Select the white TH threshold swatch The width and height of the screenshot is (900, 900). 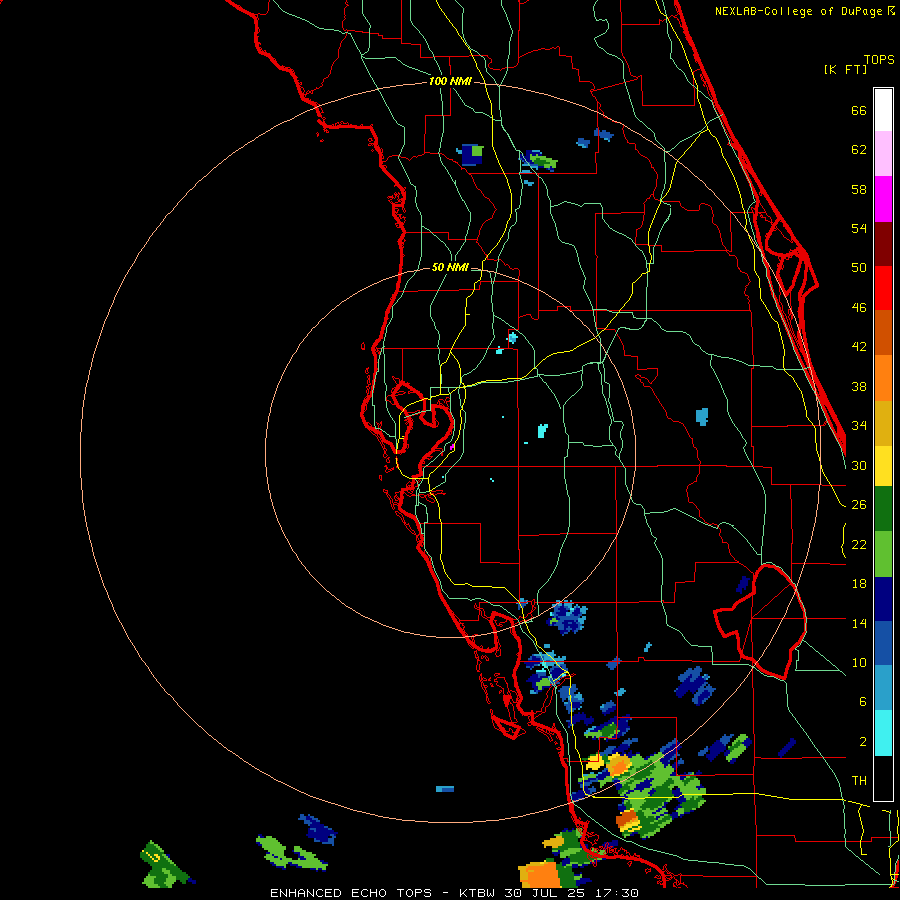883,778
